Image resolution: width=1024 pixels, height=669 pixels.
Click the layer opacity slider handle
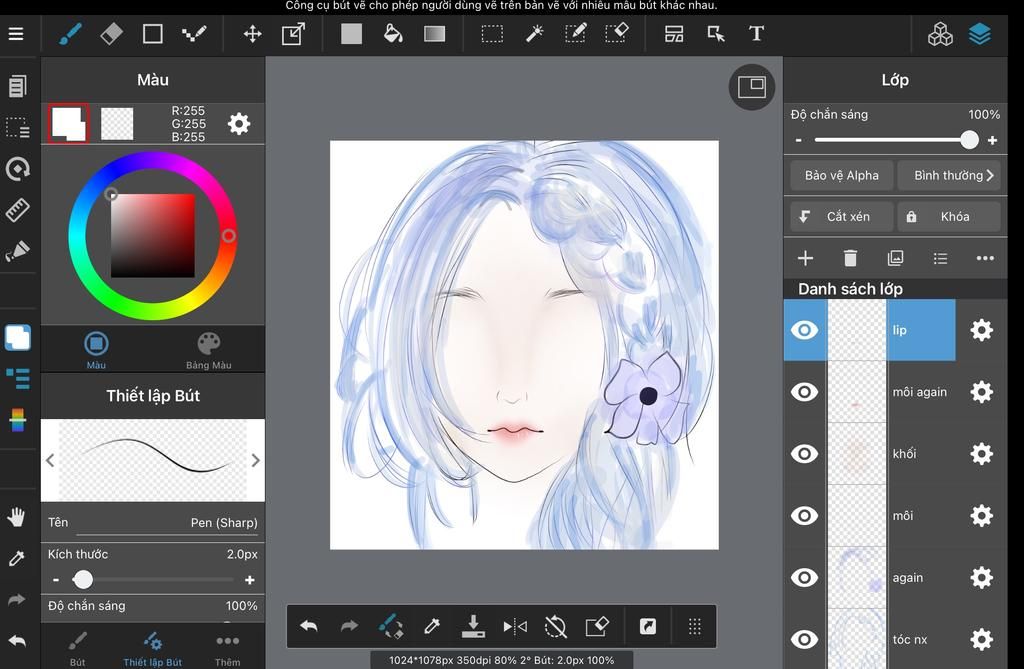coord(969,140)
